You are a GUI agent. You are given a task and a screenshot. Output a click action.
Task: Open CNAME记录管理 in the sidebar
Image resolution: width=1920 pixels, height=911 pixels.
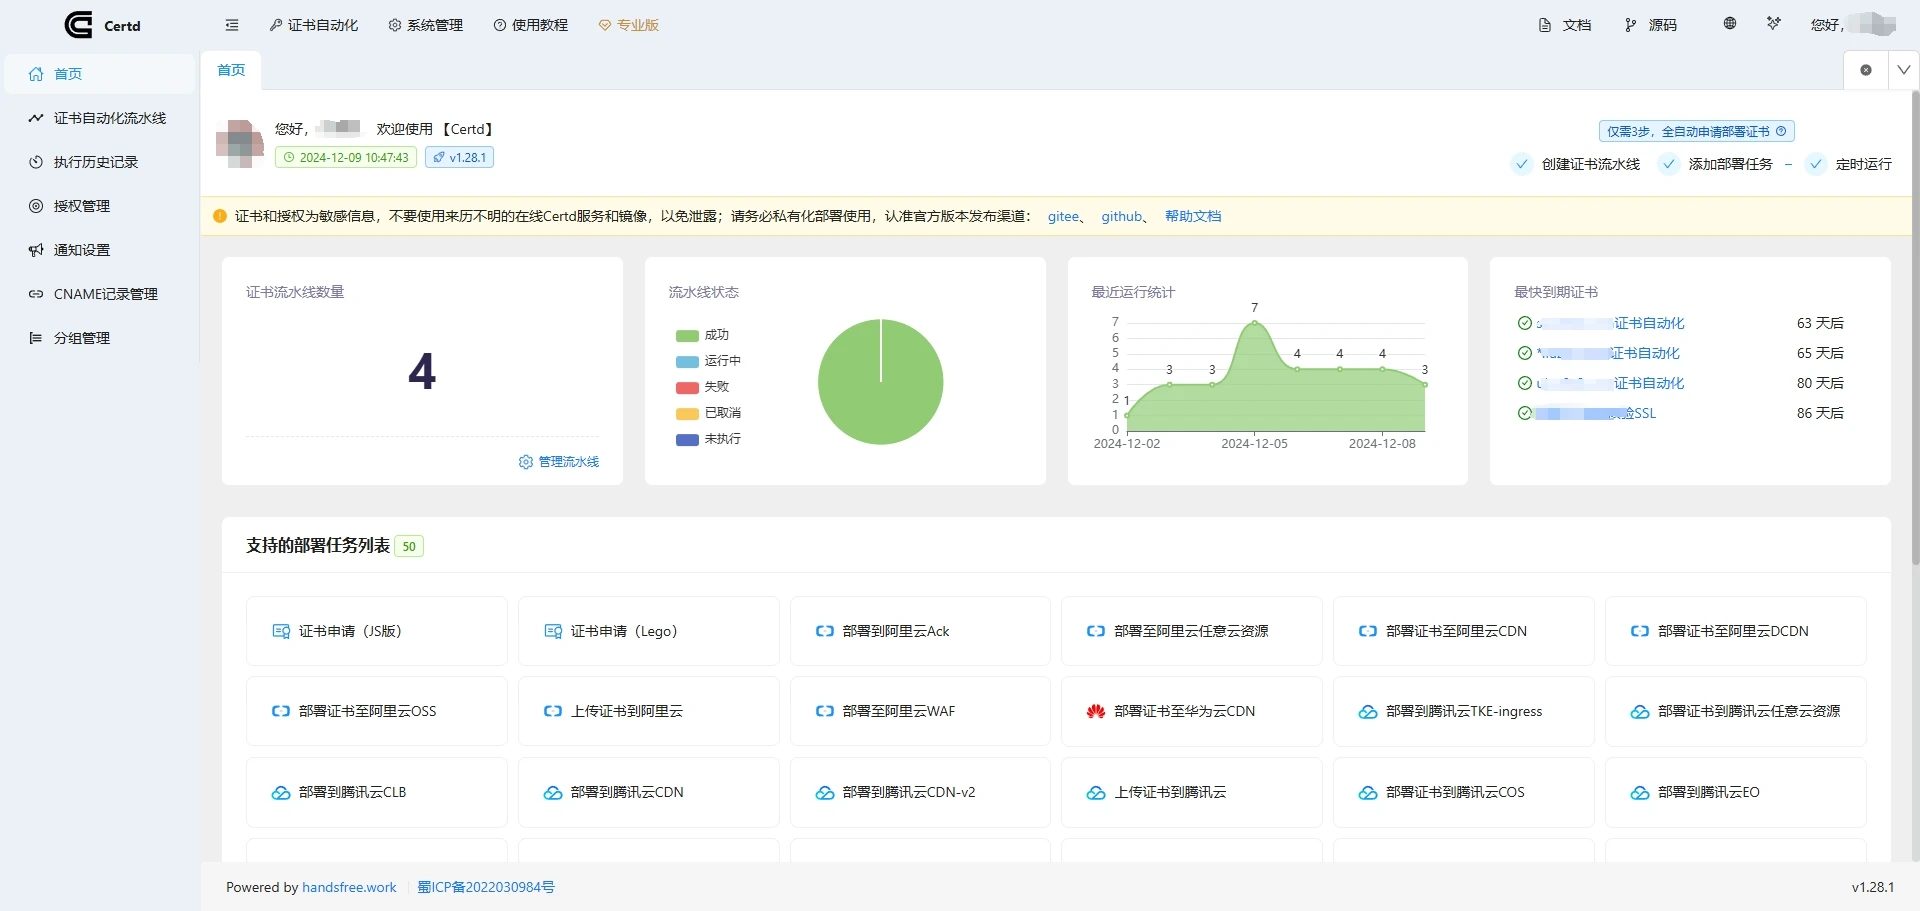click(99, 294)
